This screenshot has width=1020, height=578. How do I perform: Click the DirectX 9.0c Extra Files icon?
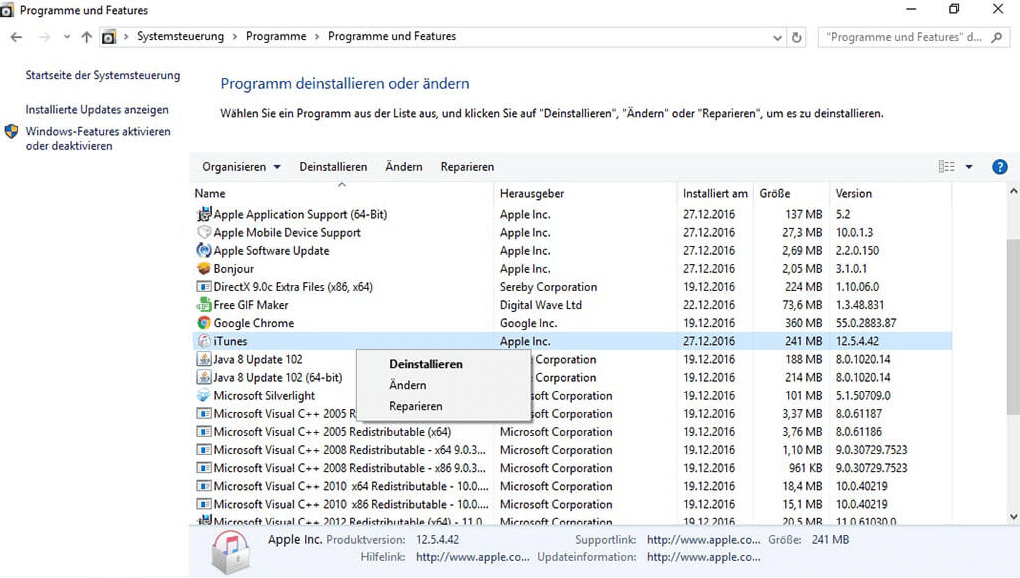pyautogui.click(x=204, y=287)
